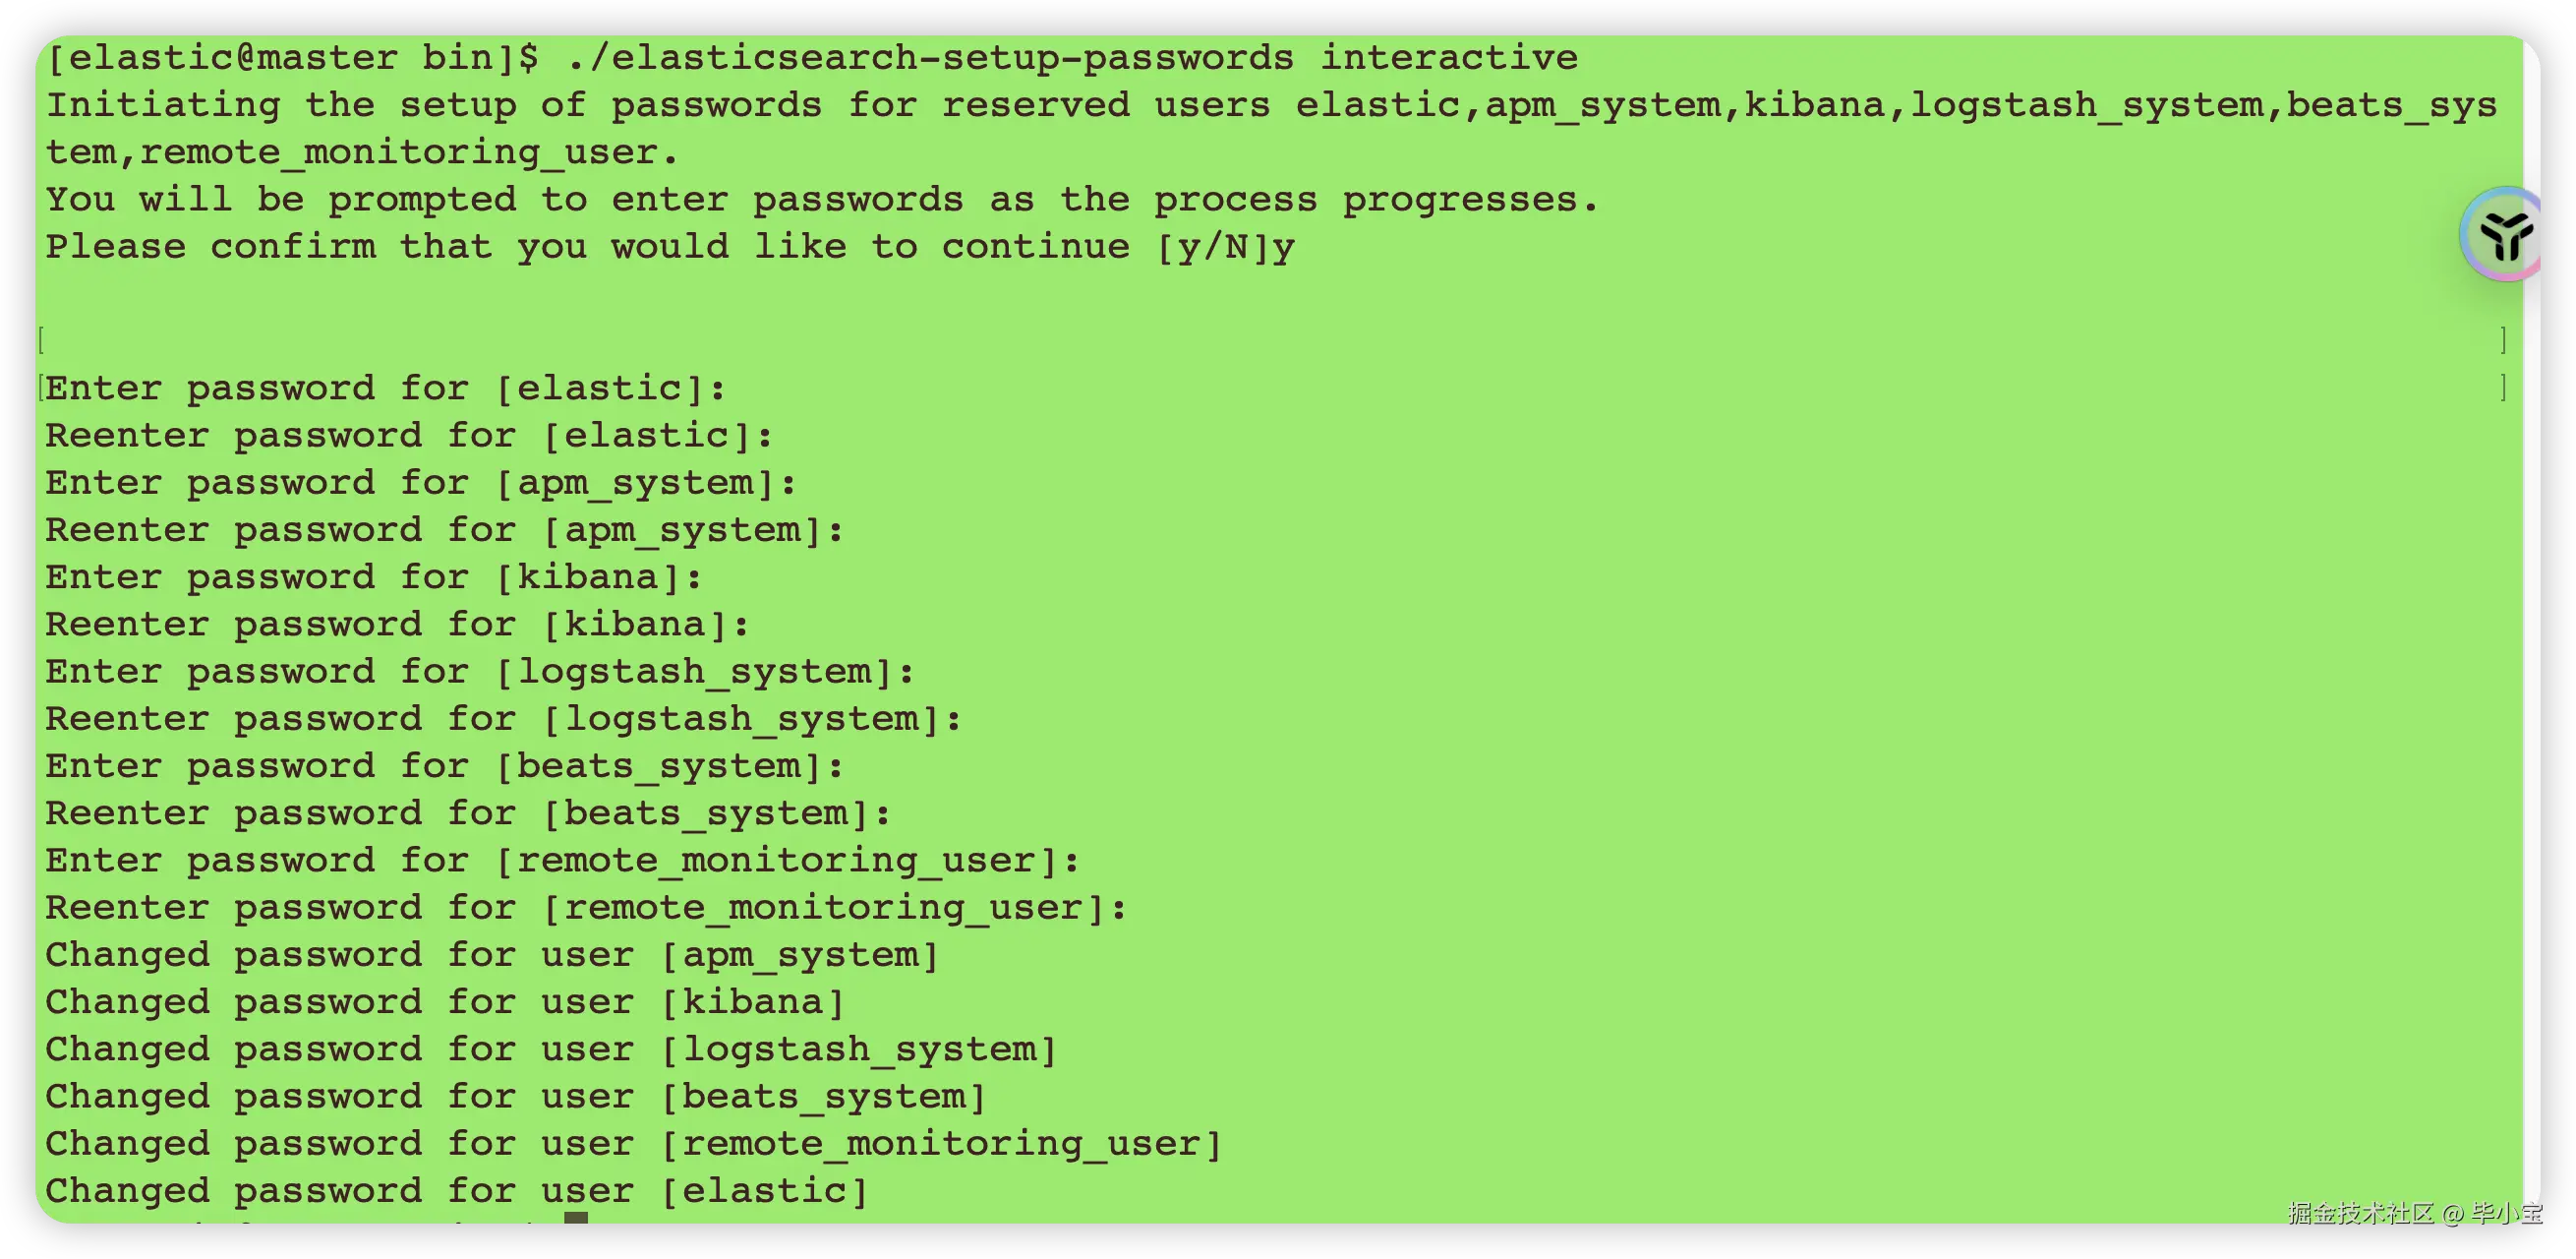This screenshot has width=2576, height=1259.
Task: Click 'Changed password for user [remote_monitoring_user]' line
Action: (x=633, y=1144)
